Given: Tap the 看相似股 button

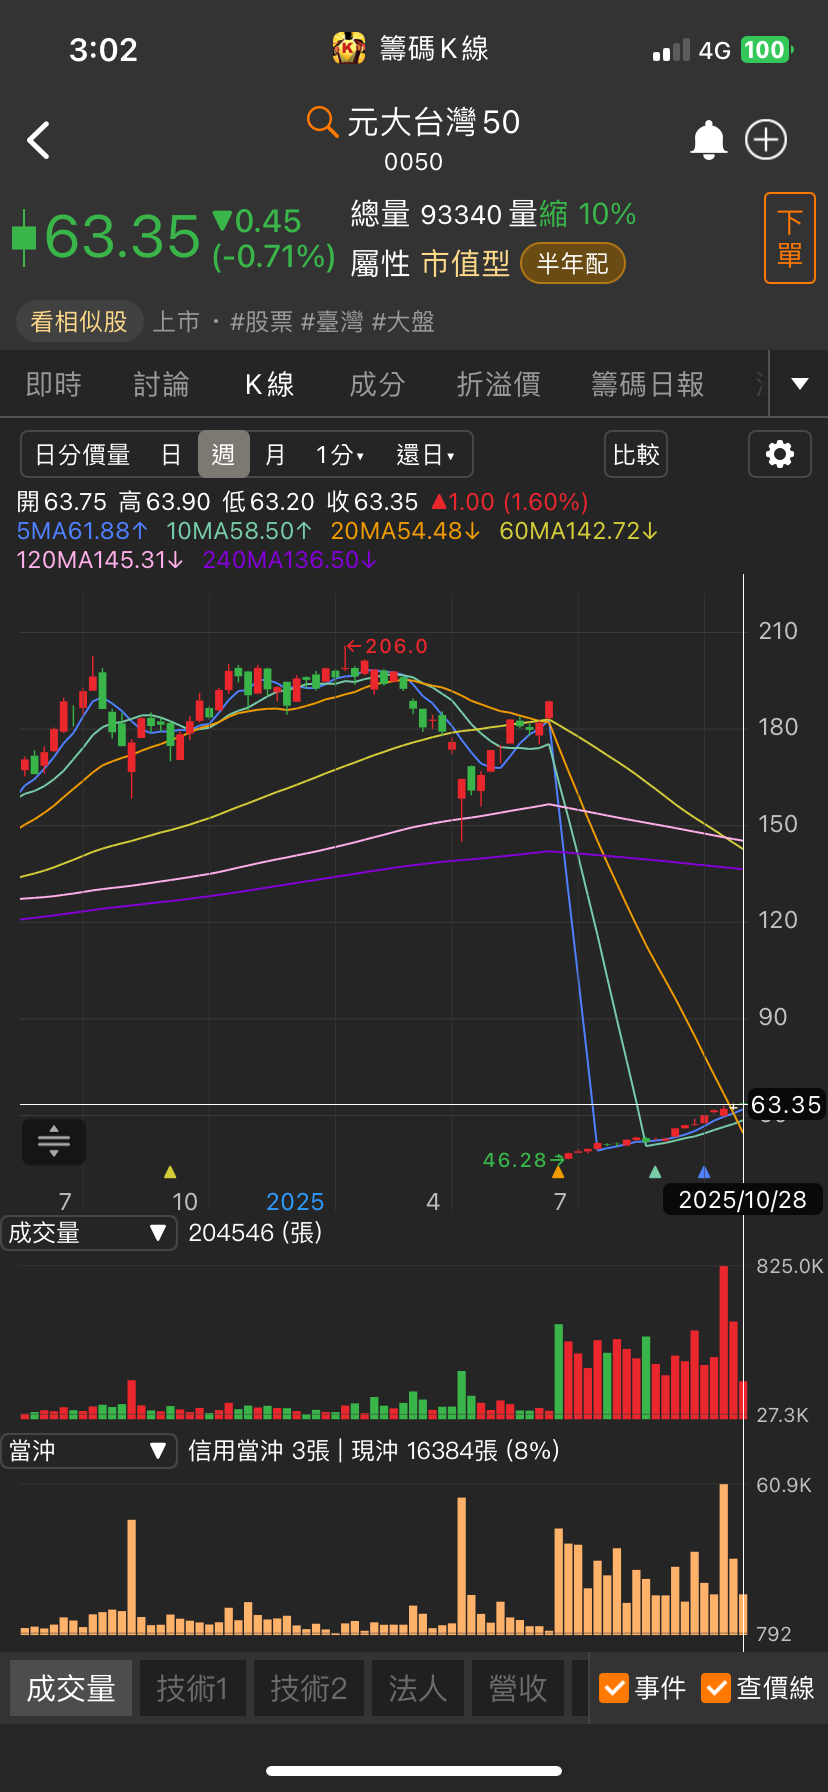Looking at the screenshot, I should (x=79, y=322).
